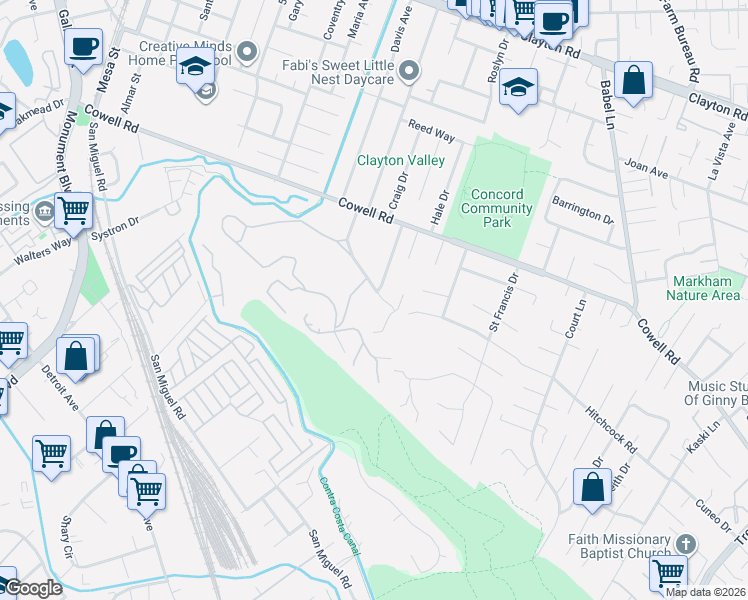Click the Hitchcock Rd street label
The image size is (748, 600).
(611, 430)
